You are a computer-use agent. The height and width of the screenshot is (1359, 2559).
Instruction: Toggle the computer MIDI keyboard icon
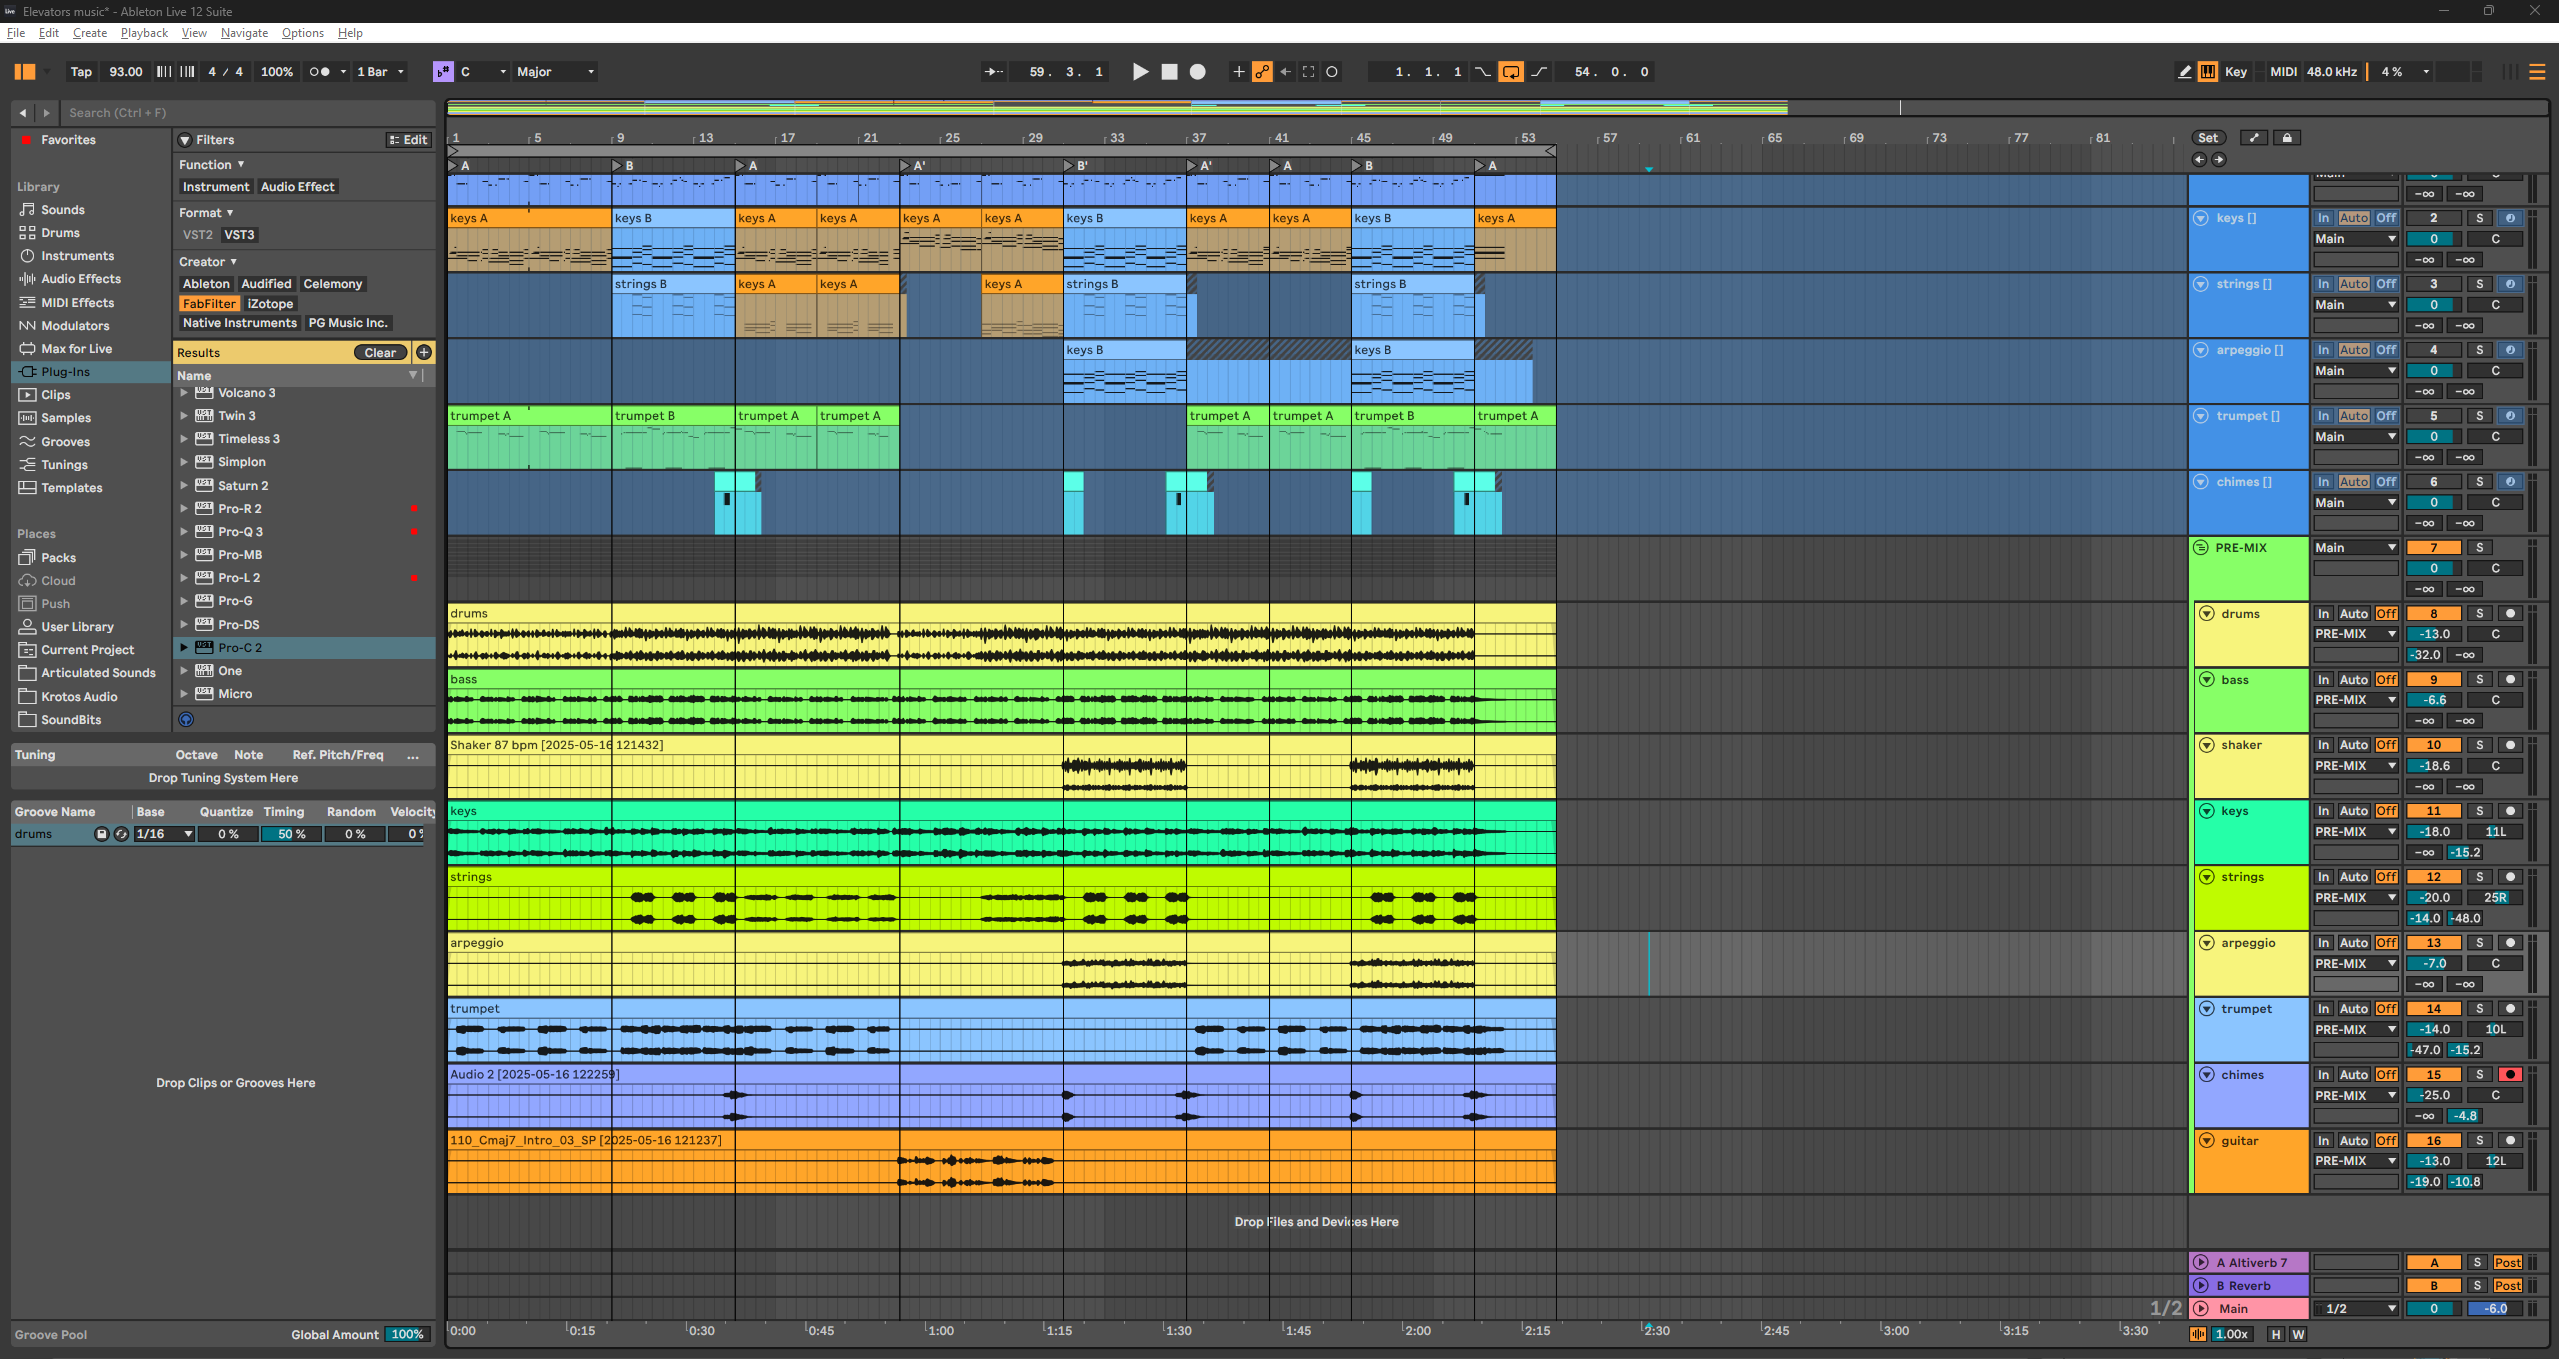point(2207,72)
